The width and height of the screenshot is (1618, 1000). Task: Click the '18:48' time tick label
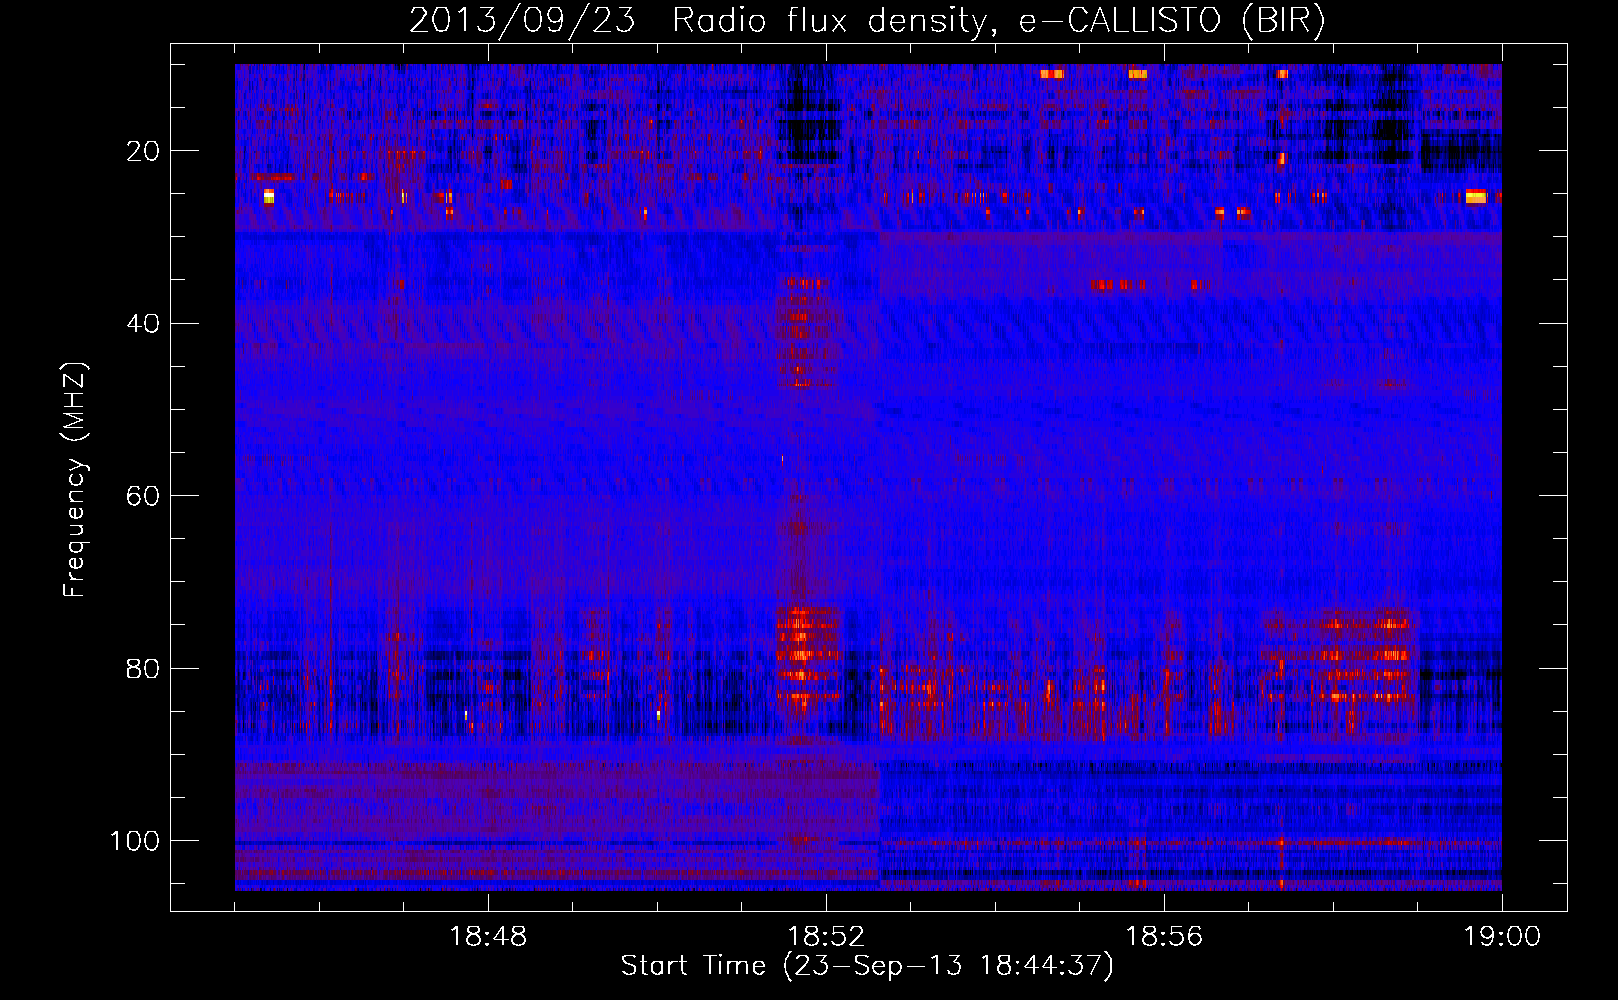tap(488, 937)
